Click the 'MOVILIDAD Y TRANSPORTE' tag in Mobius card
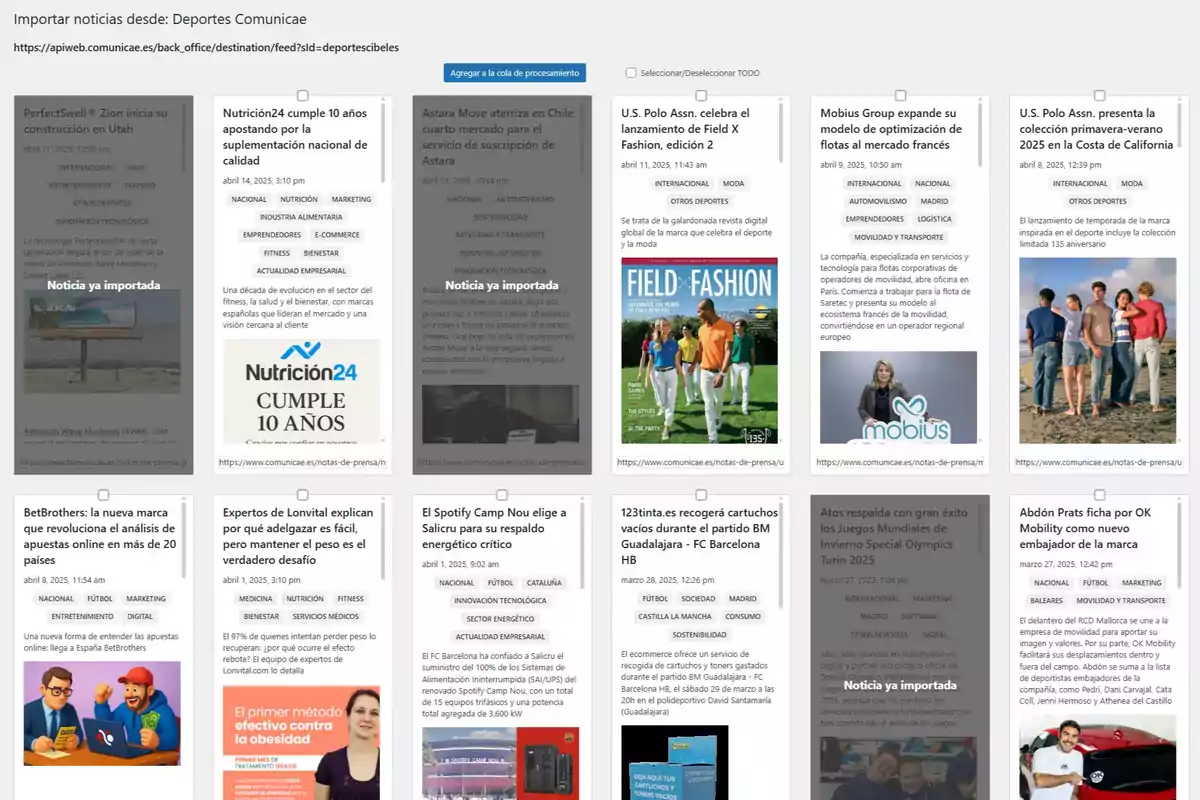1200x800 pixels. coord(898,237)
